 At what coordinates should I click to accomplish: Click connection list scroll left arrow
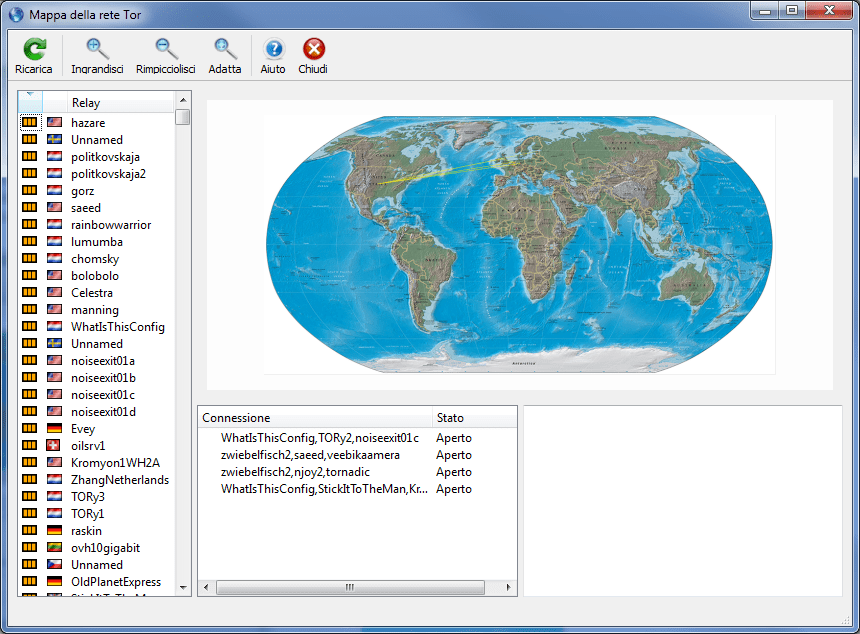pos(206,587)
